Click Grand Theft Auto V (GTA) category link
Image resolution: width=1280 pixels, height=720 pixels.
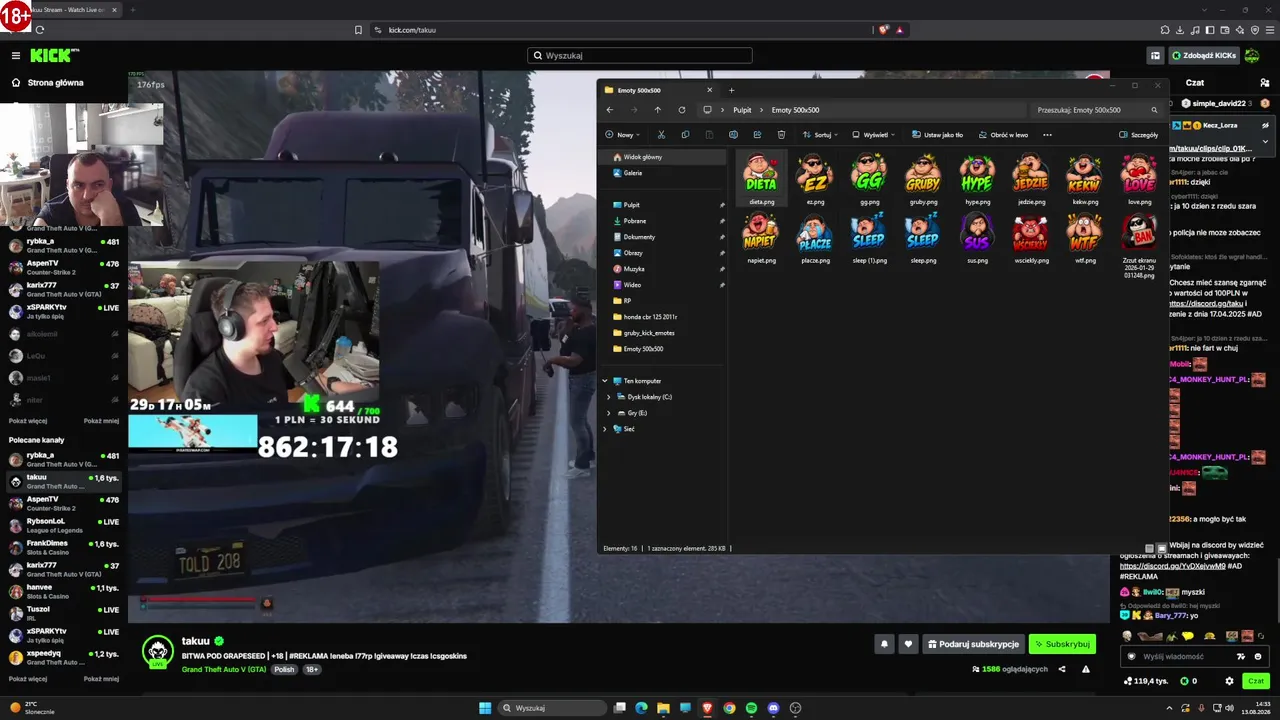[x=224, y=669]
